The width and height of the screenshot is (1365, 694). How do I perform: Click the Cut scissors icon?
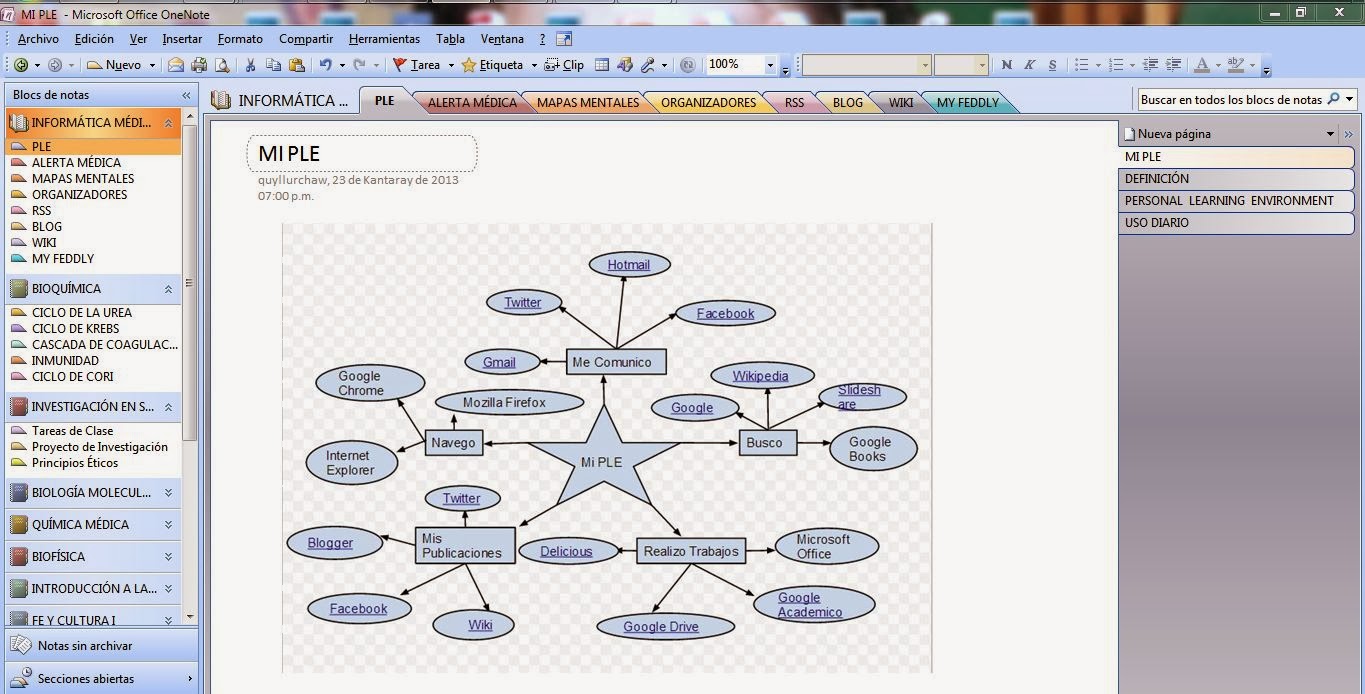(250, 65)
